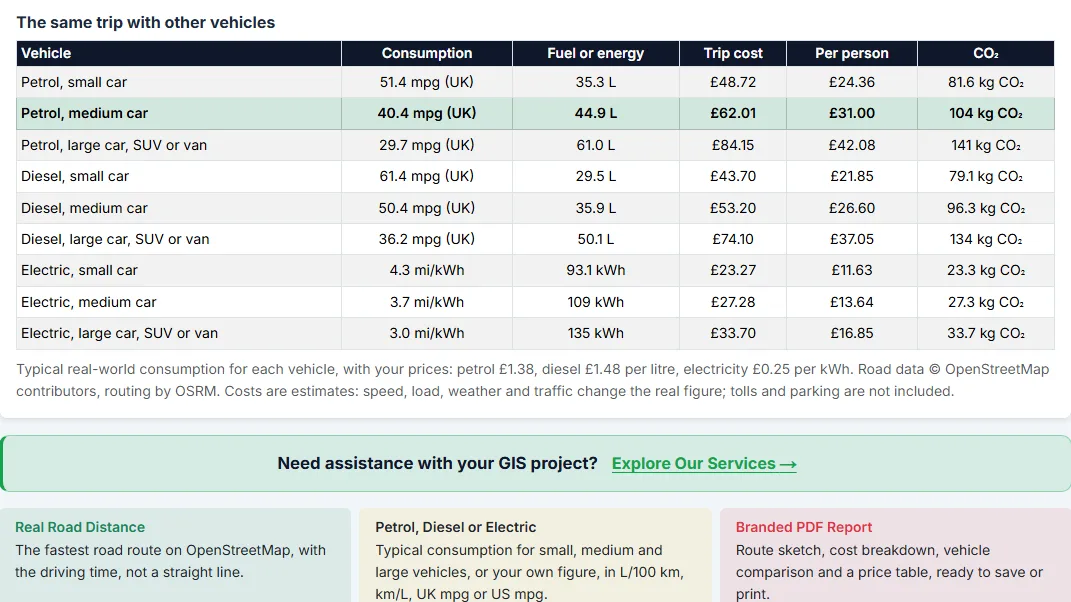Click the £62.01 trip cost cell
The width and height of the screenshot is (1071, 602).
(x=733, y=113)
